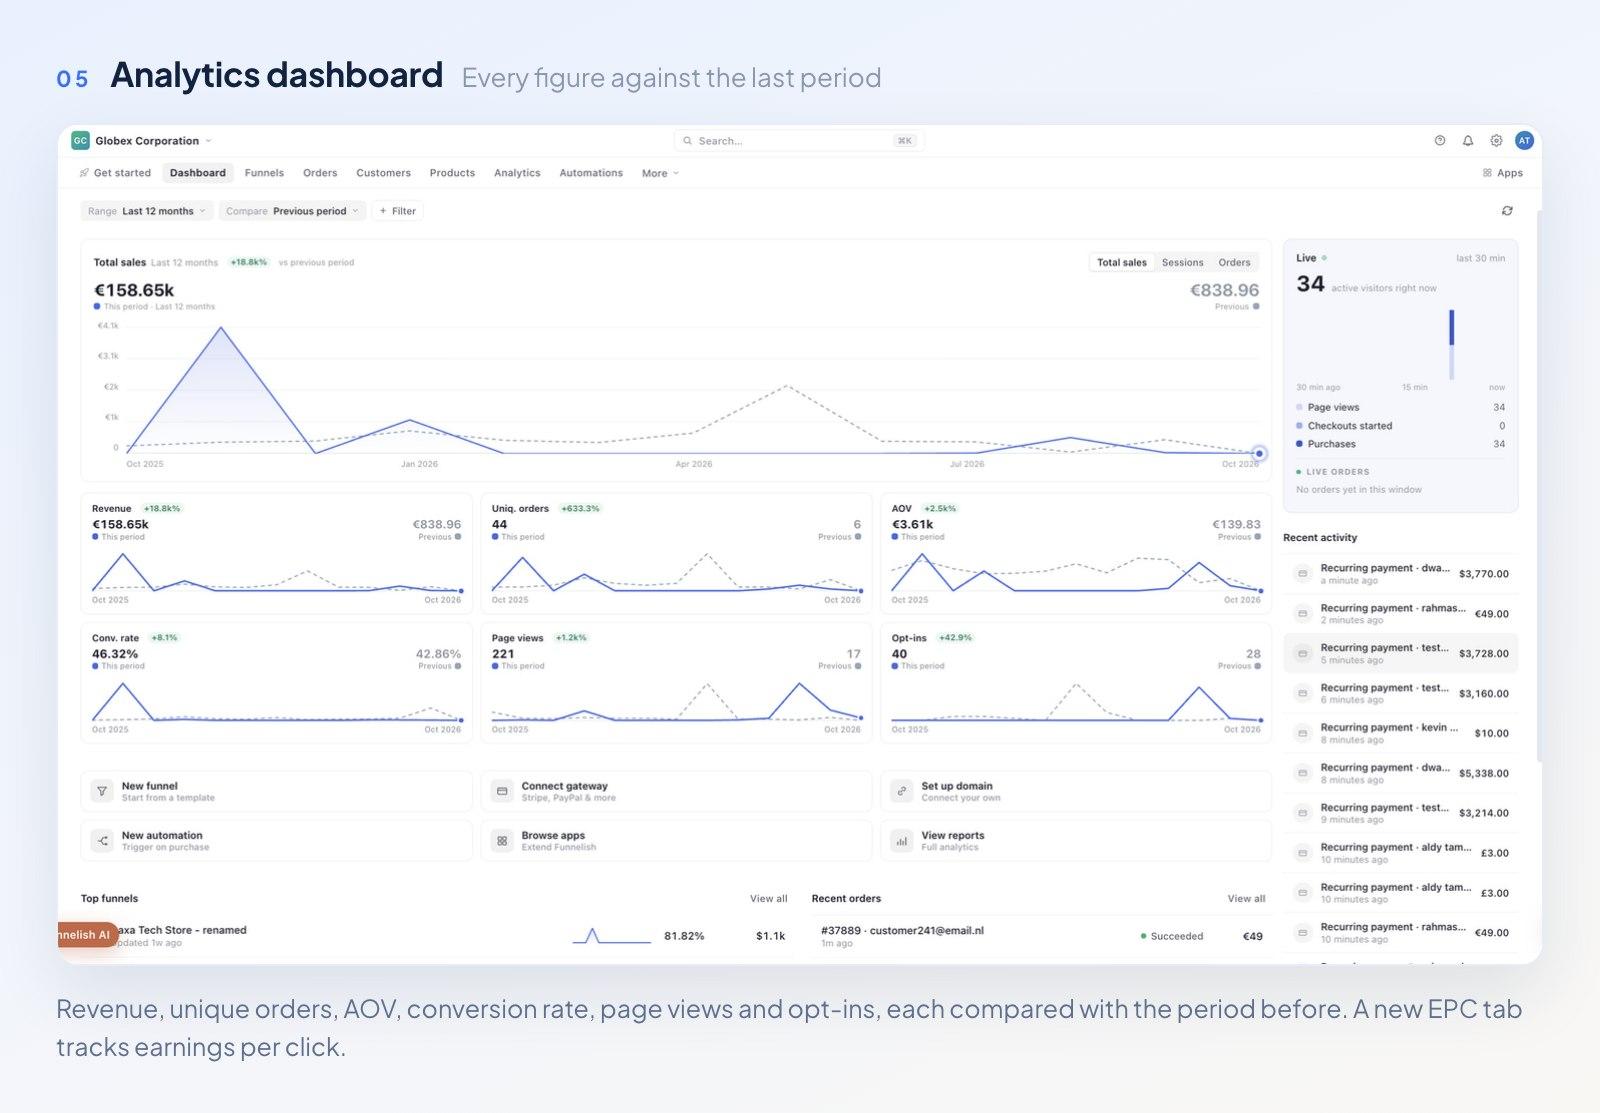The width and height of the screenshot is (1600, 1113).
Task: Open recent order #37889
Action: tap(1041, 936)
